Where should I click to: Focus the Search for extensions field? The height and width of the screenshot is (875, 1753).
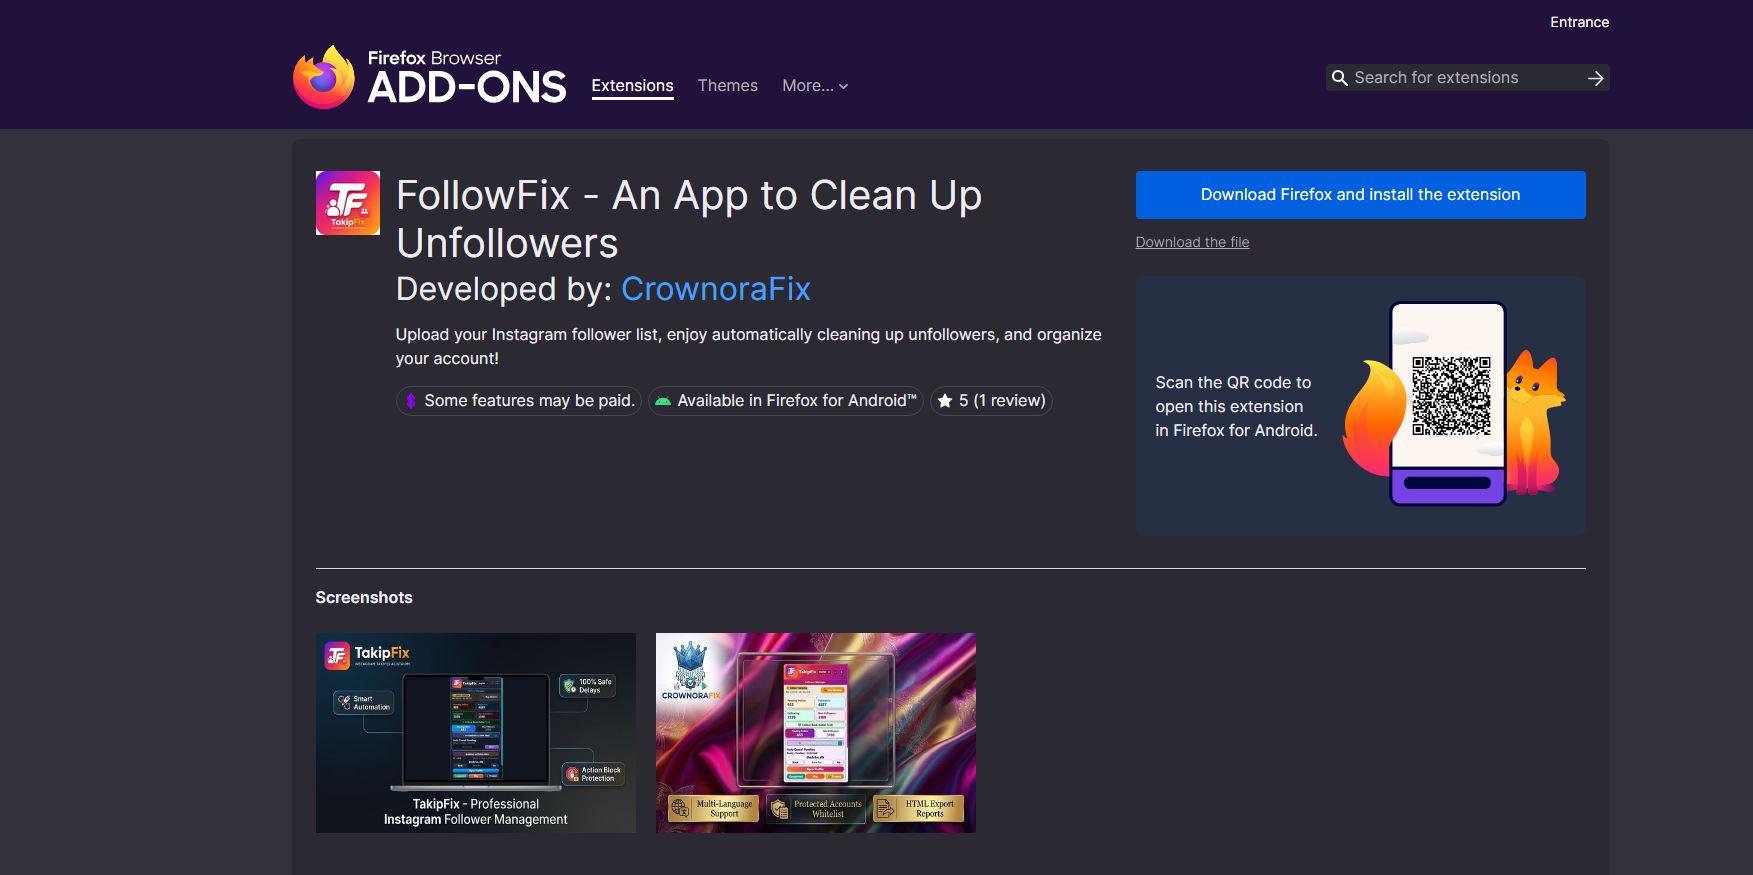pyautogui.click(x=1467, y=78)
